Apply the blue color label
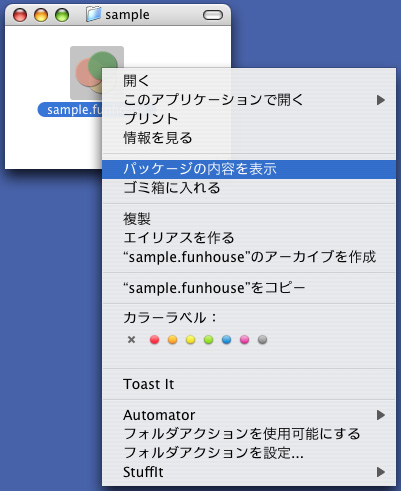 (x=226, y=340)
